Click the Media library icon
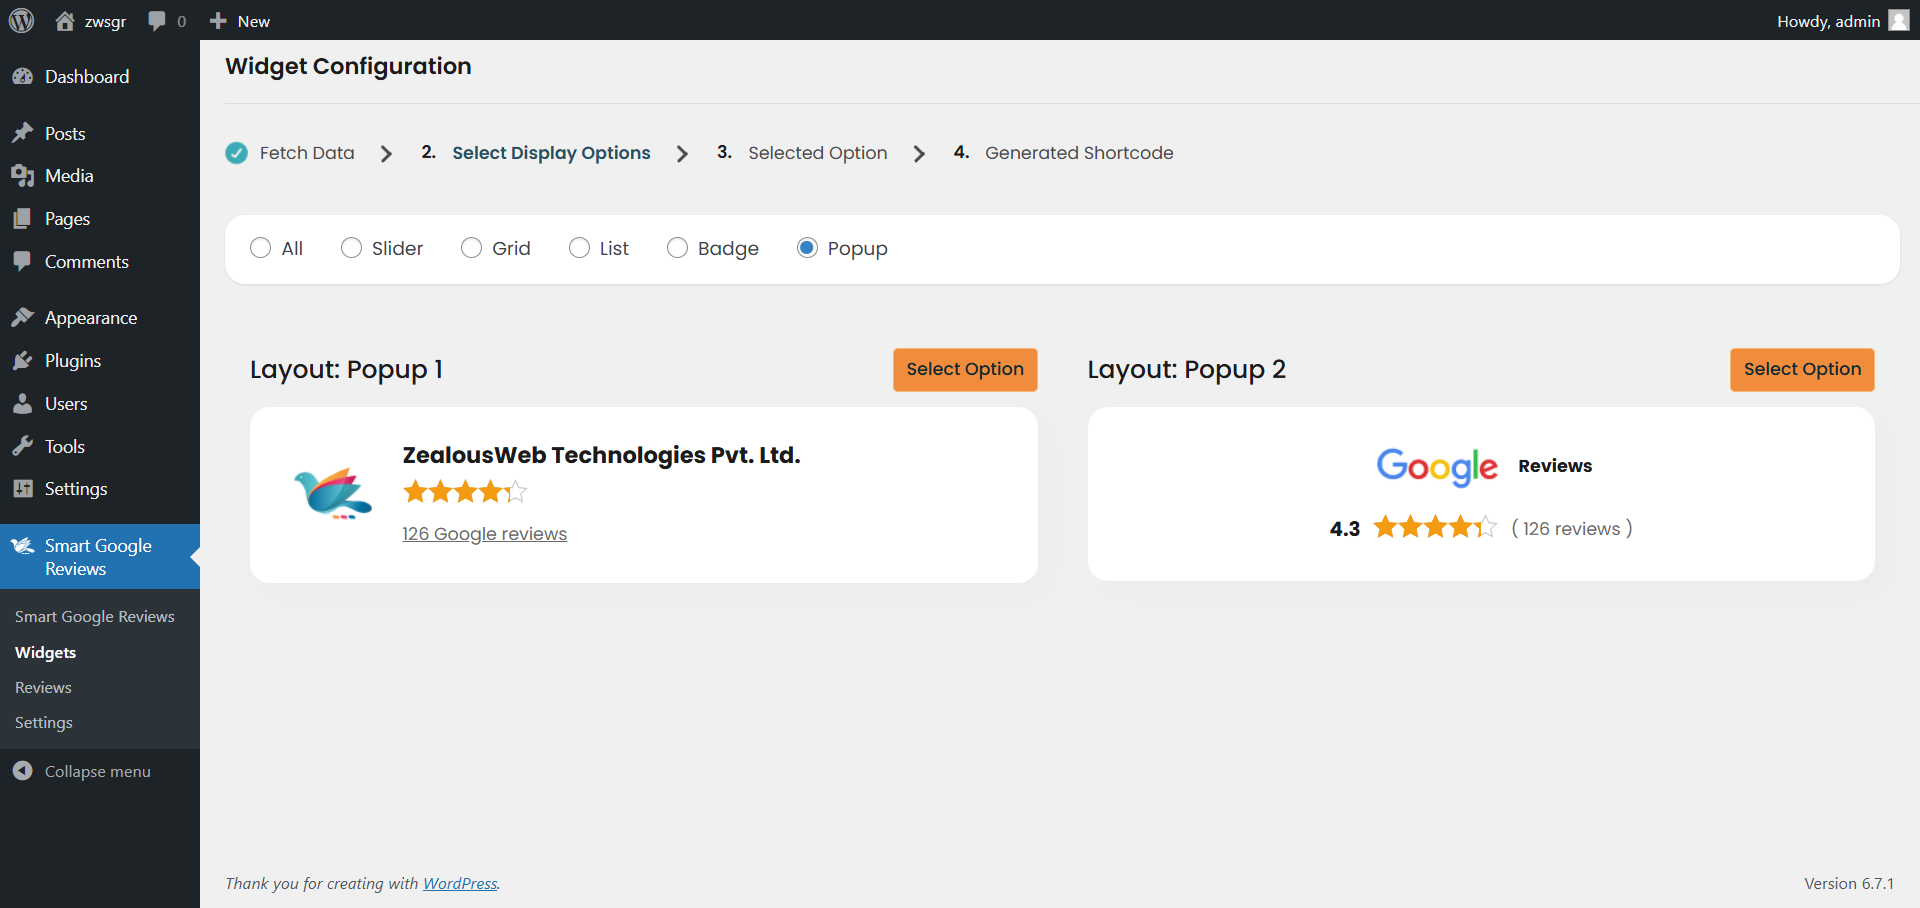The width and height of the screenshot is (1920, 908). click(x=23, y=176)
